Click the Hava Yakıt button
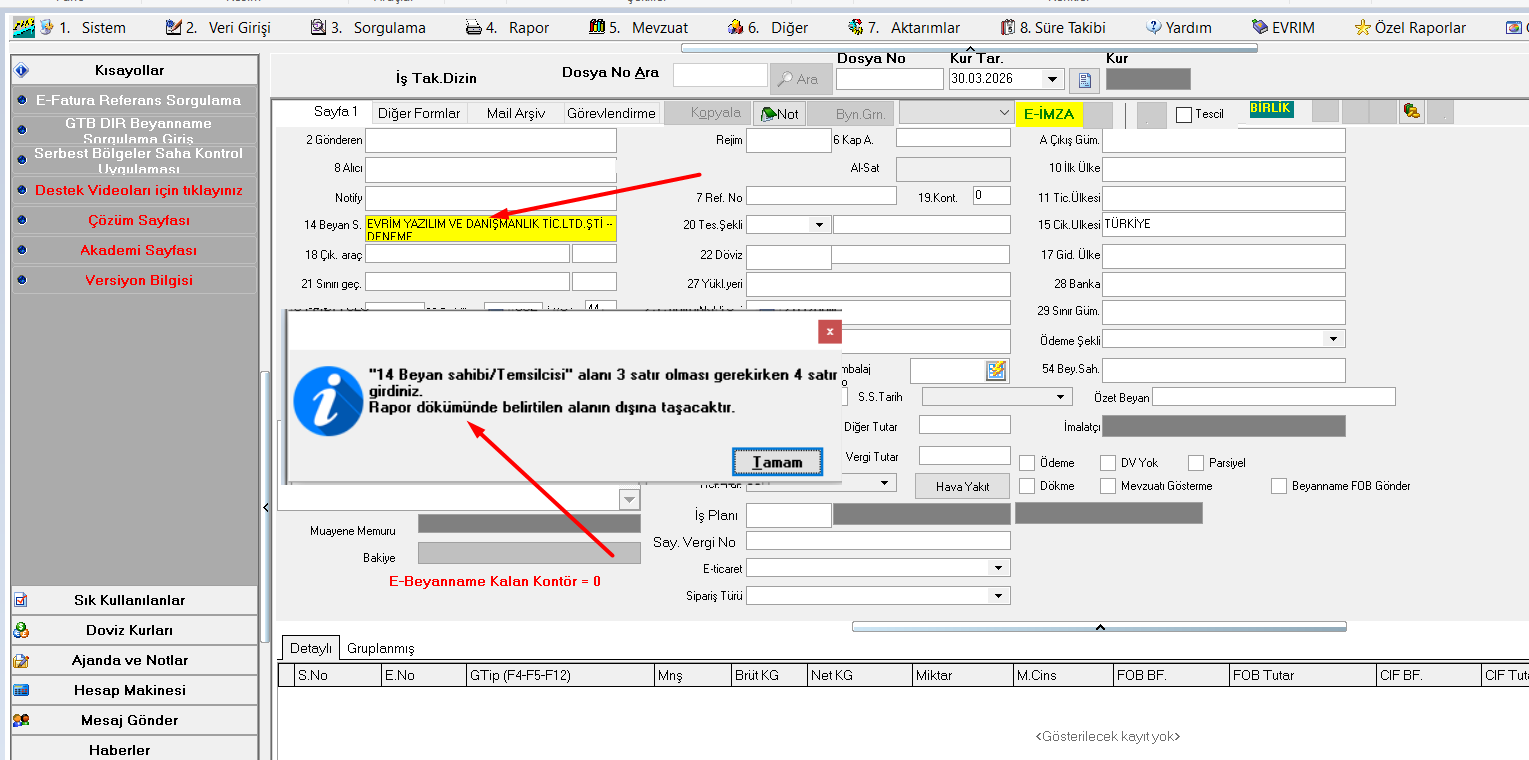The image size is (1529, 760). (x=962, y=486)
